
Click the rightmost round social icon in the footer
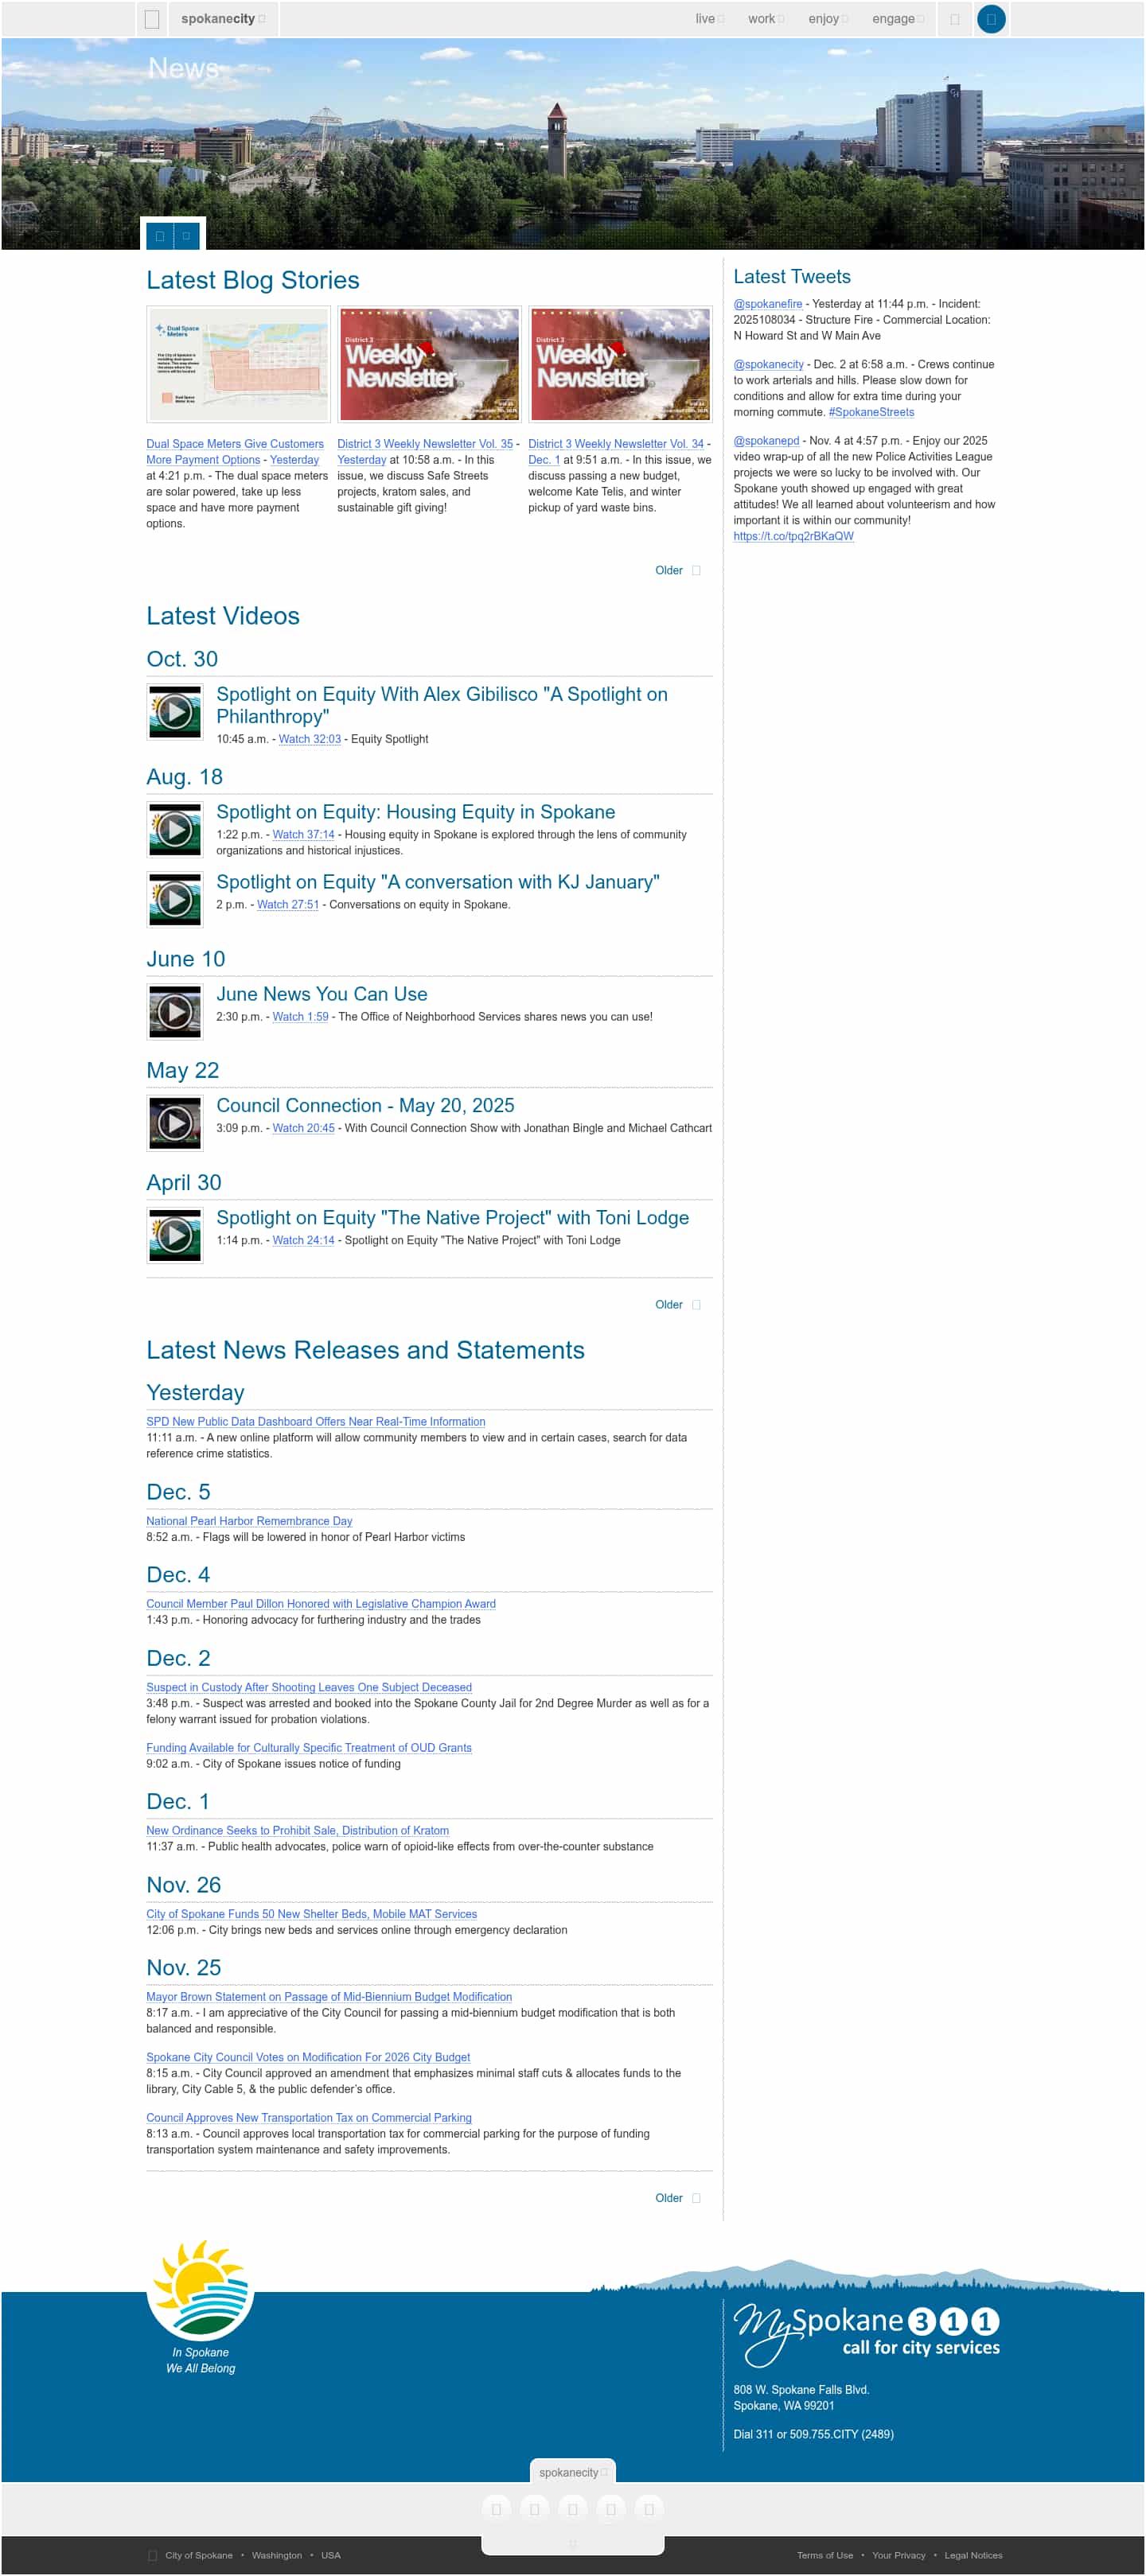[x=648, y=2508]
